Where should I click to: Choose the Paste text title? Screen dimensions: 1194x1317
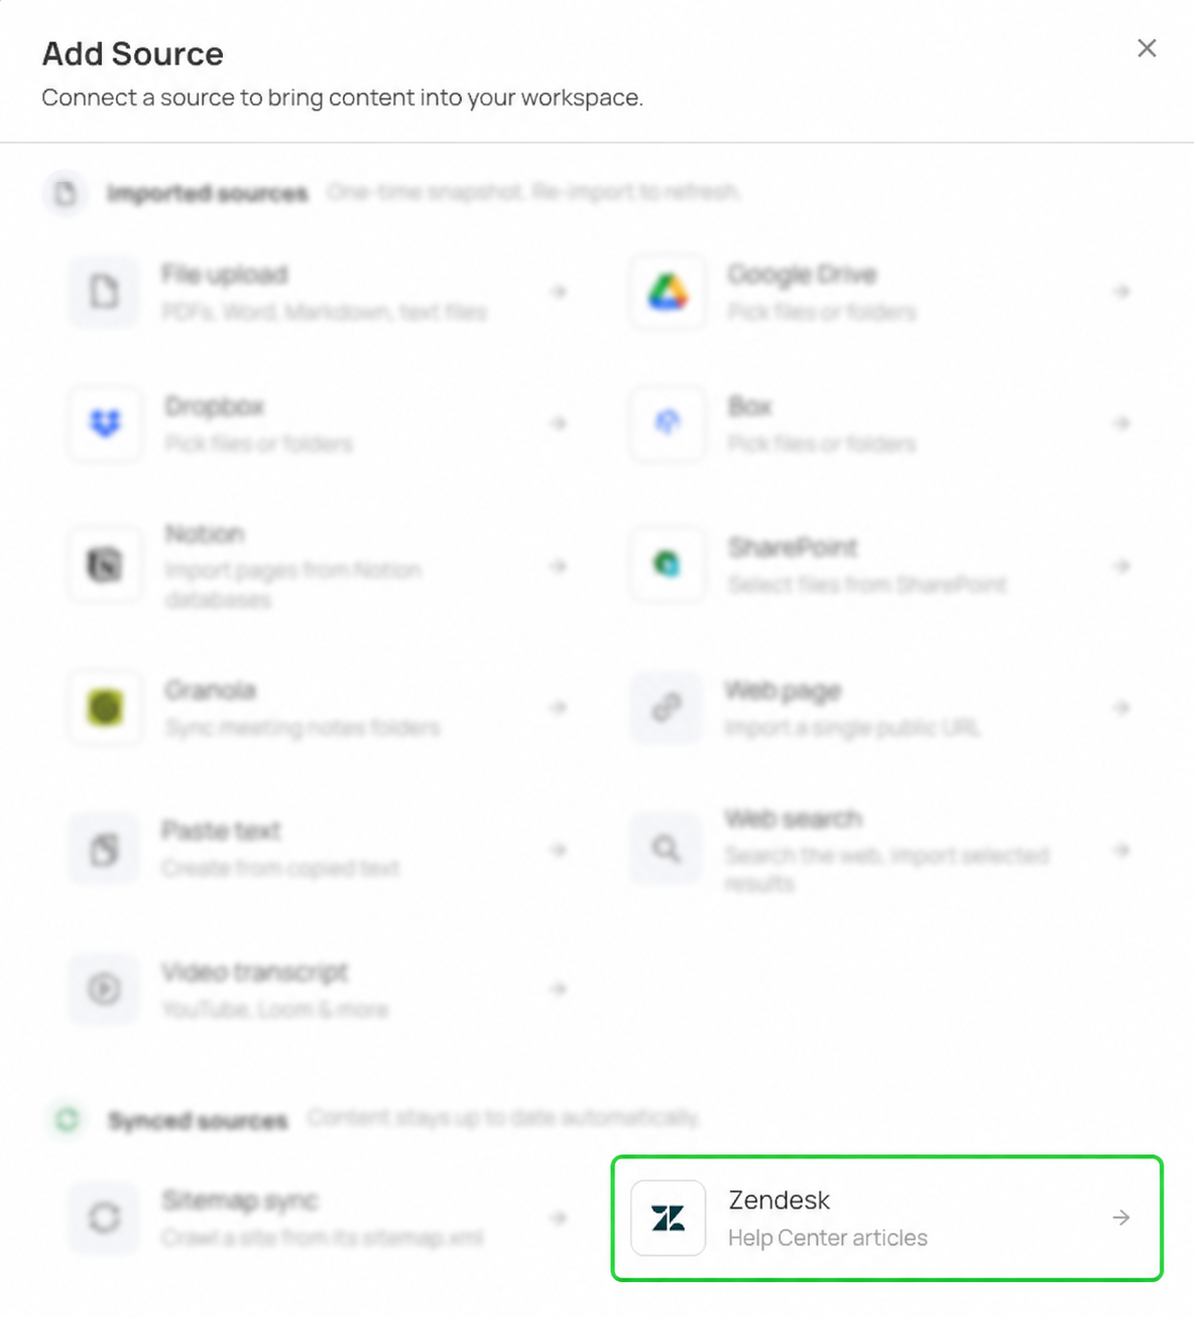221,830
